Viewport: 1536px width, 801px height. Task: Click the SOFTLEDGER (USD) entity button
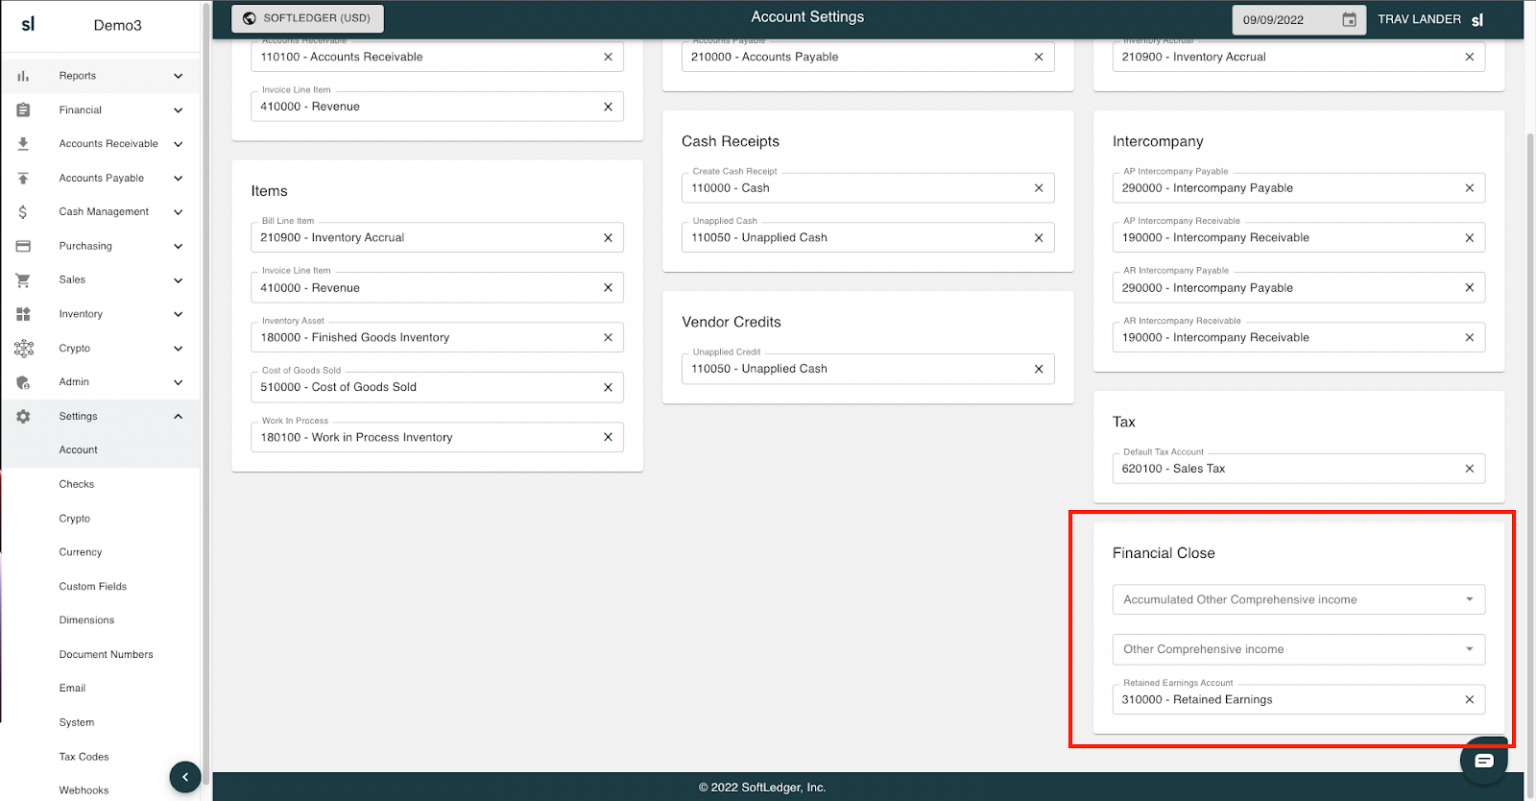(307, 18)
